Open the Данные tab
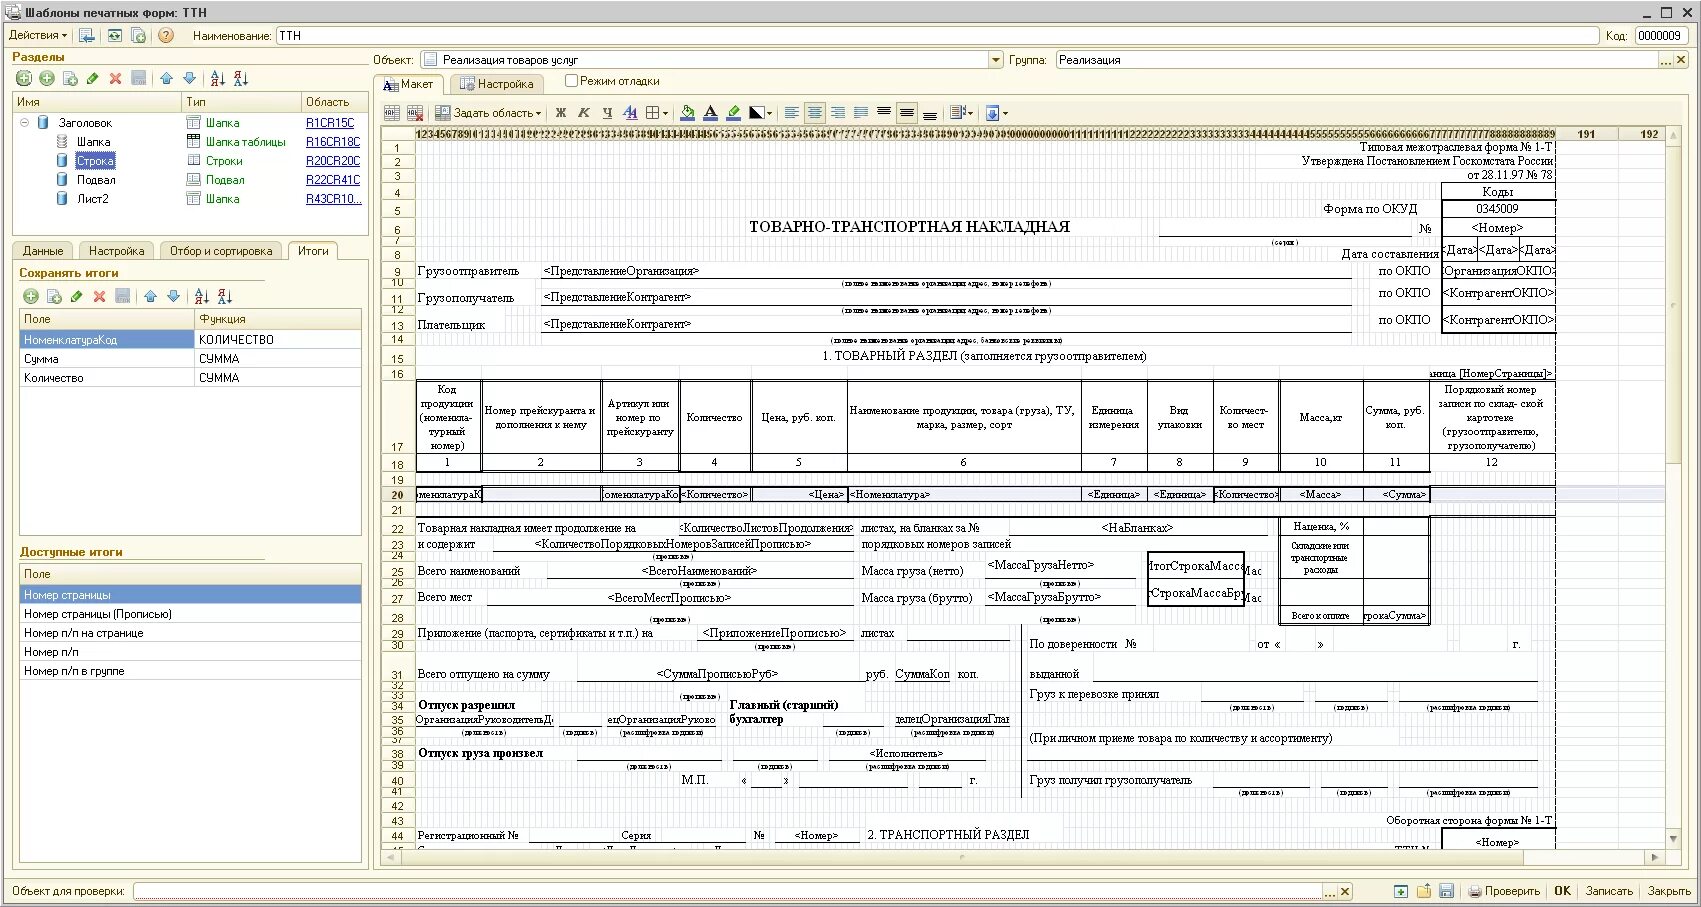This screenshot has height=907, width=1701. pos(43,251)
